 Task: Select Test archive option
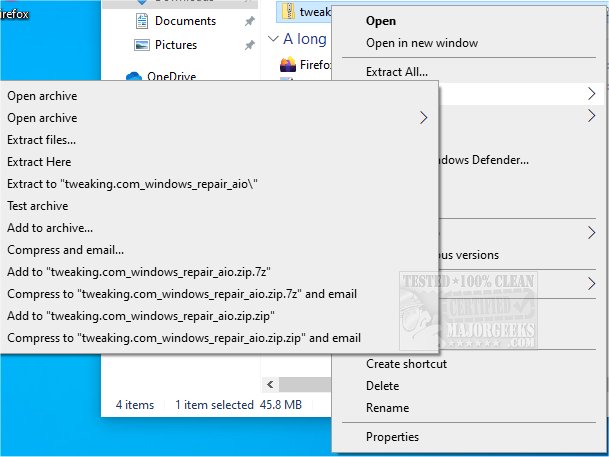coord(38,206)
